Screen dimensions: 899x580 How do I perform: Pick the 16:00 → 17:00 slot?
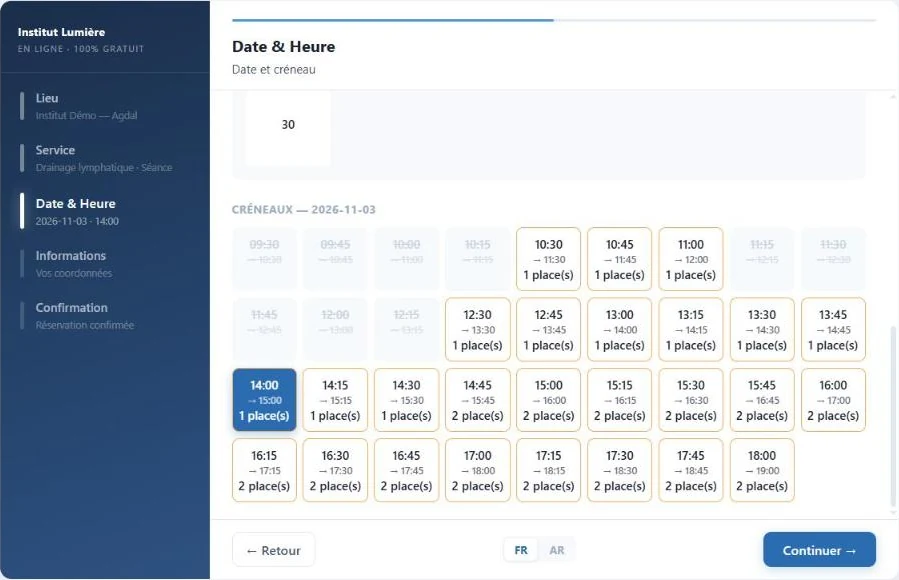click(832, 400)
